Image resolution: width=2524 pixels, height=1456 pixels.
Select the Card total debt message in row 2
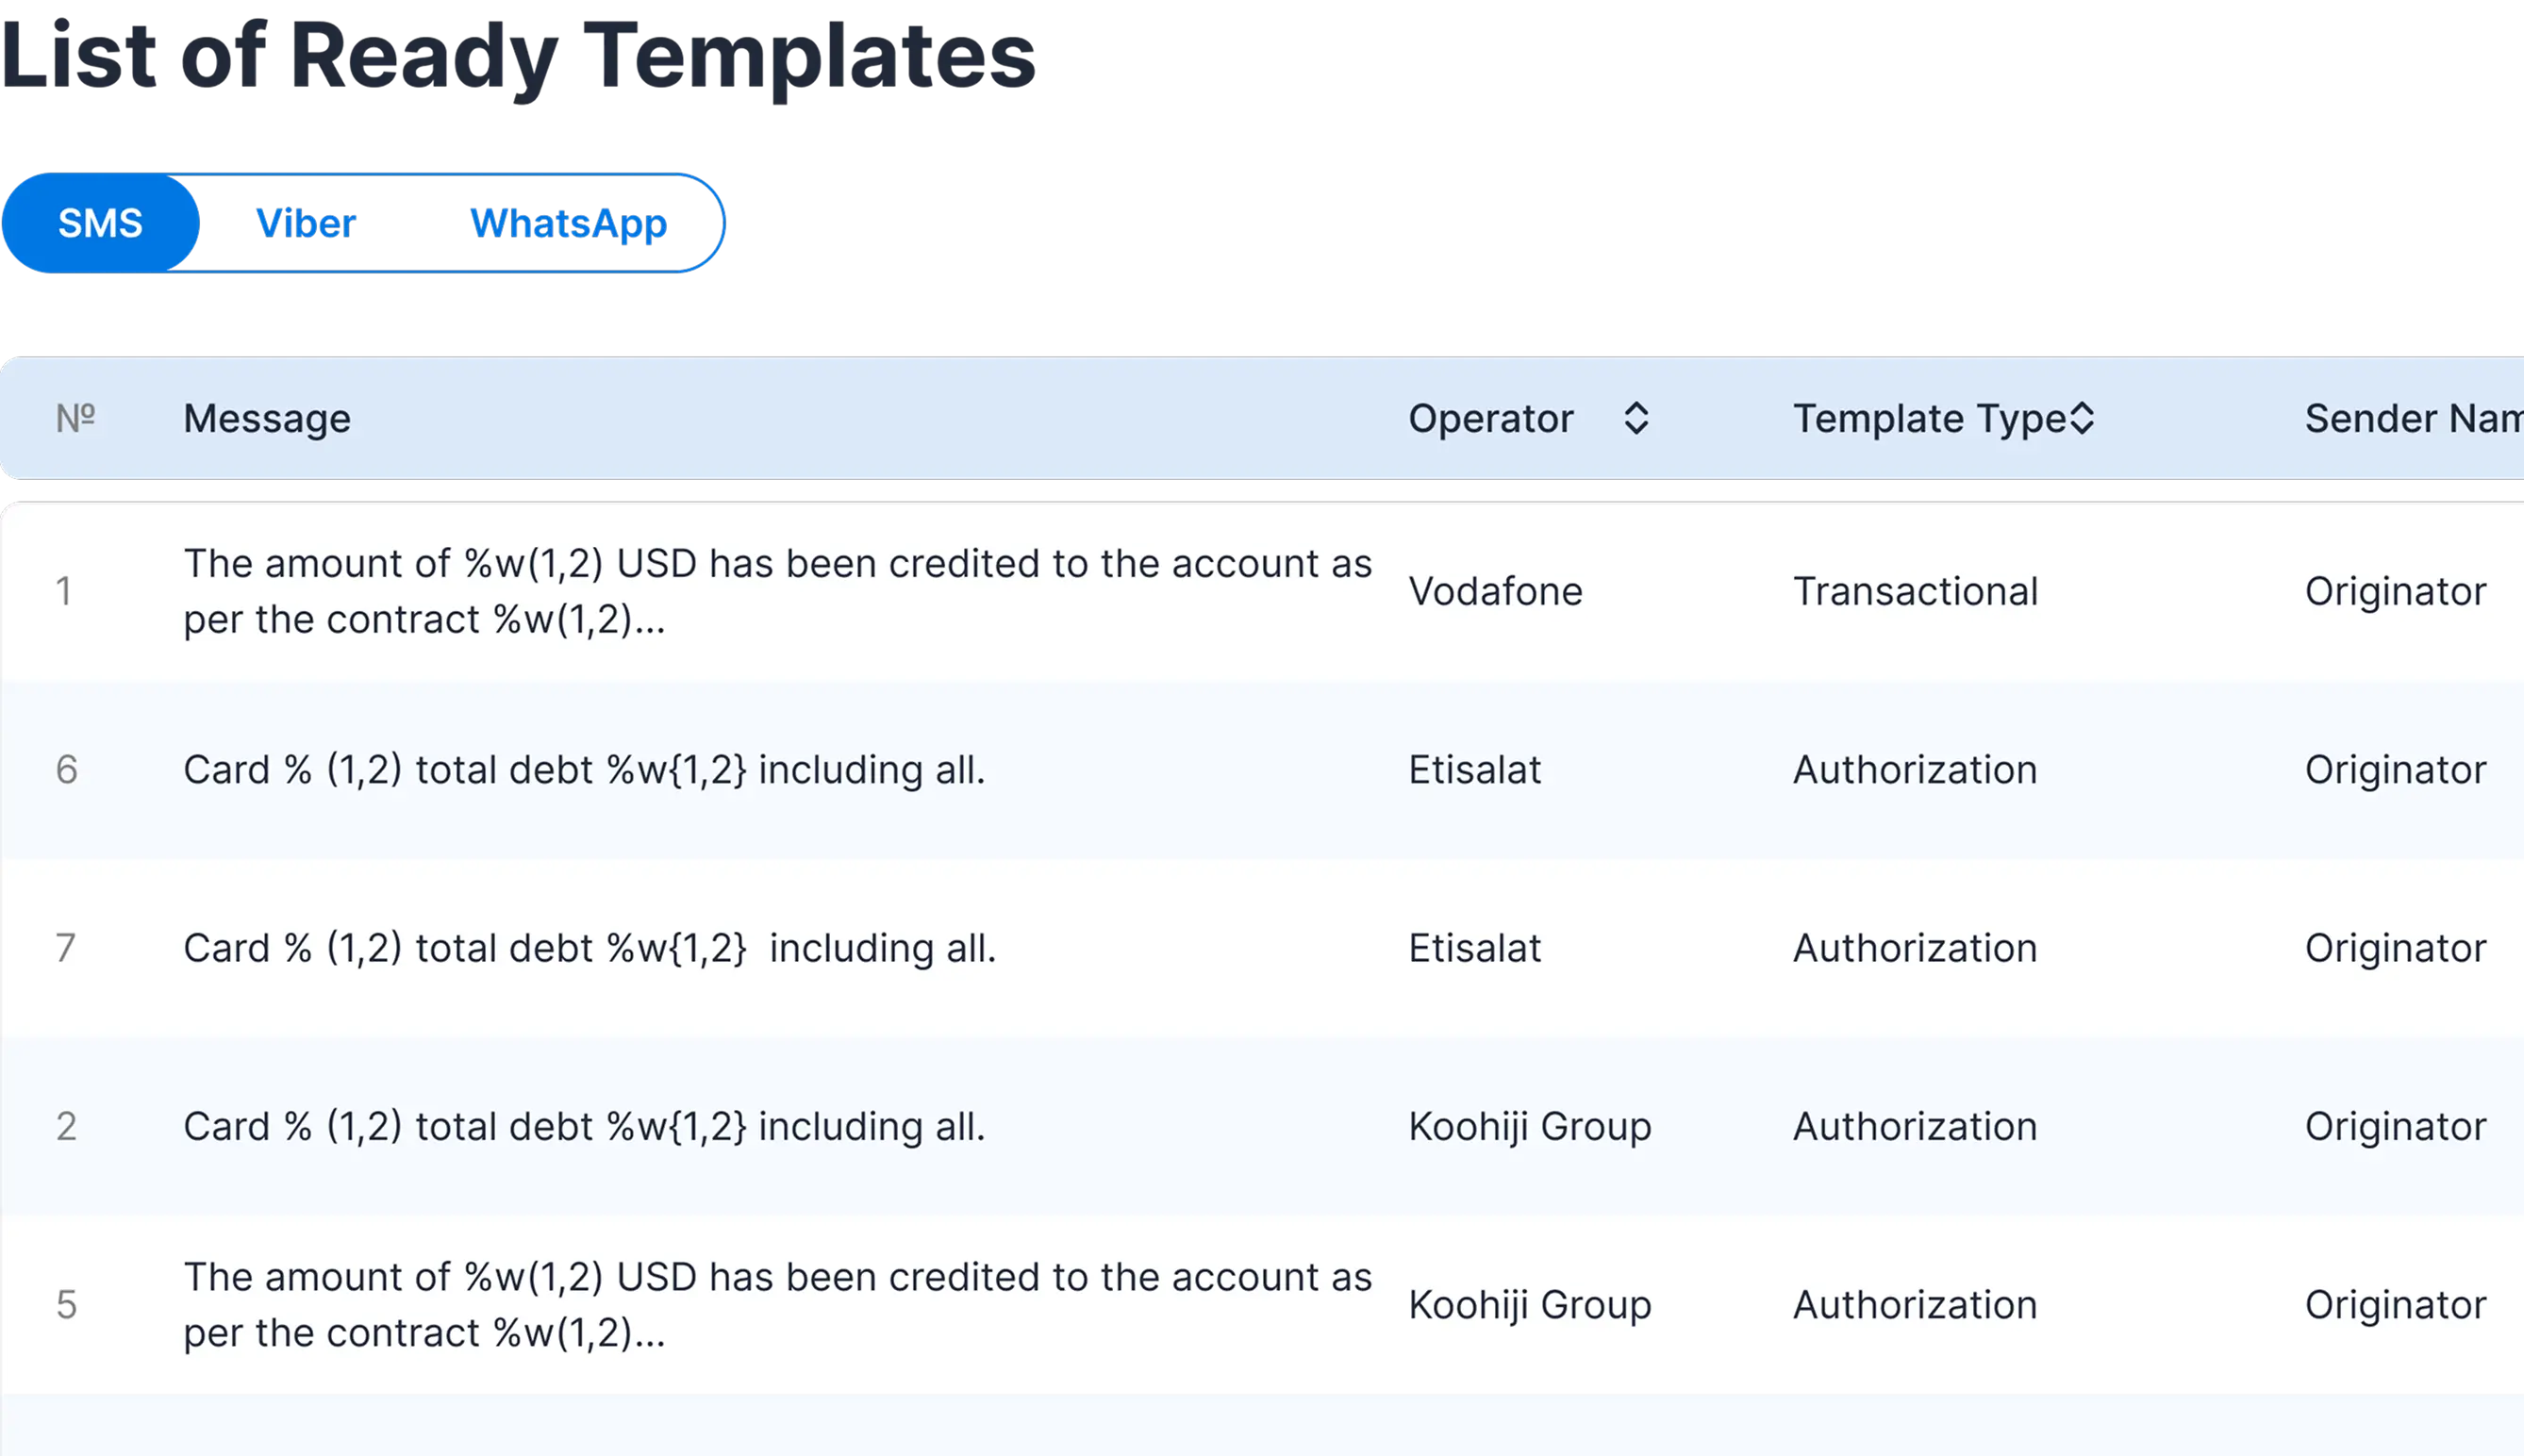[584, 1126]
